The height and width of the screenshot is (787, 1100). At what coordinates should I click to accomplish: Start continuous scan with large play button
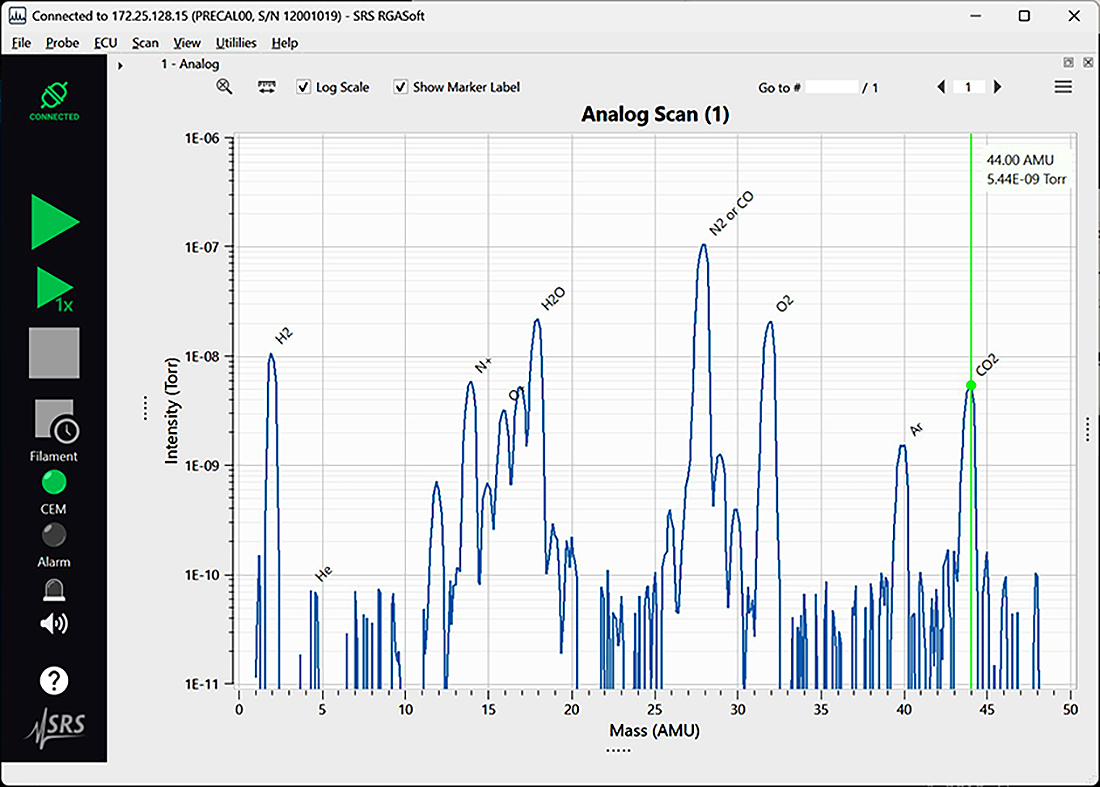55,222
